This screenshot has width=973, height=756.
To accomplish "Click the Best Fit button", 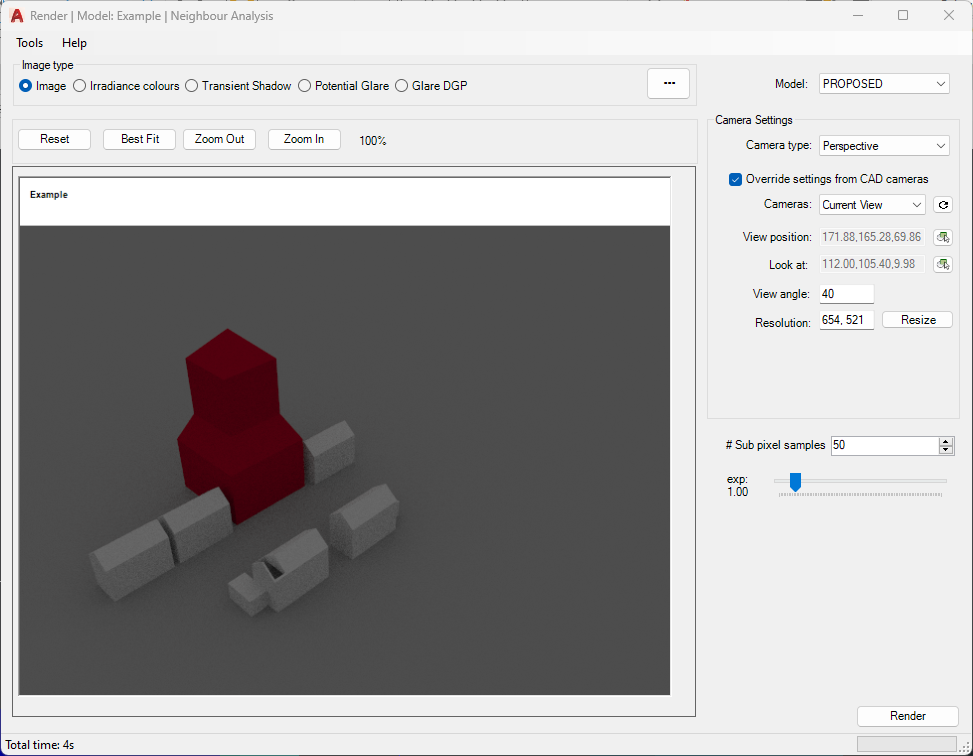I will click(x=140, y=139).
